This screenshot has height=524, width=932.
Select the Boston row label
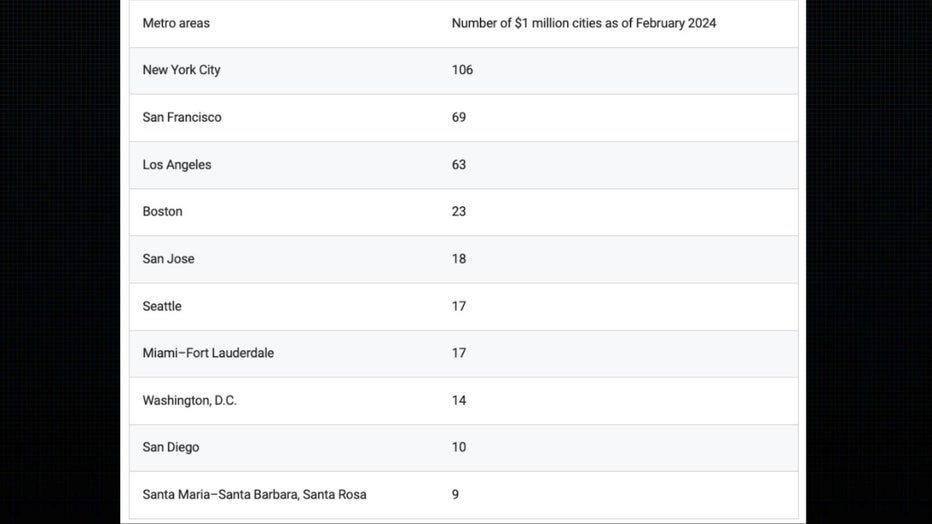click(x=162, y=211)
